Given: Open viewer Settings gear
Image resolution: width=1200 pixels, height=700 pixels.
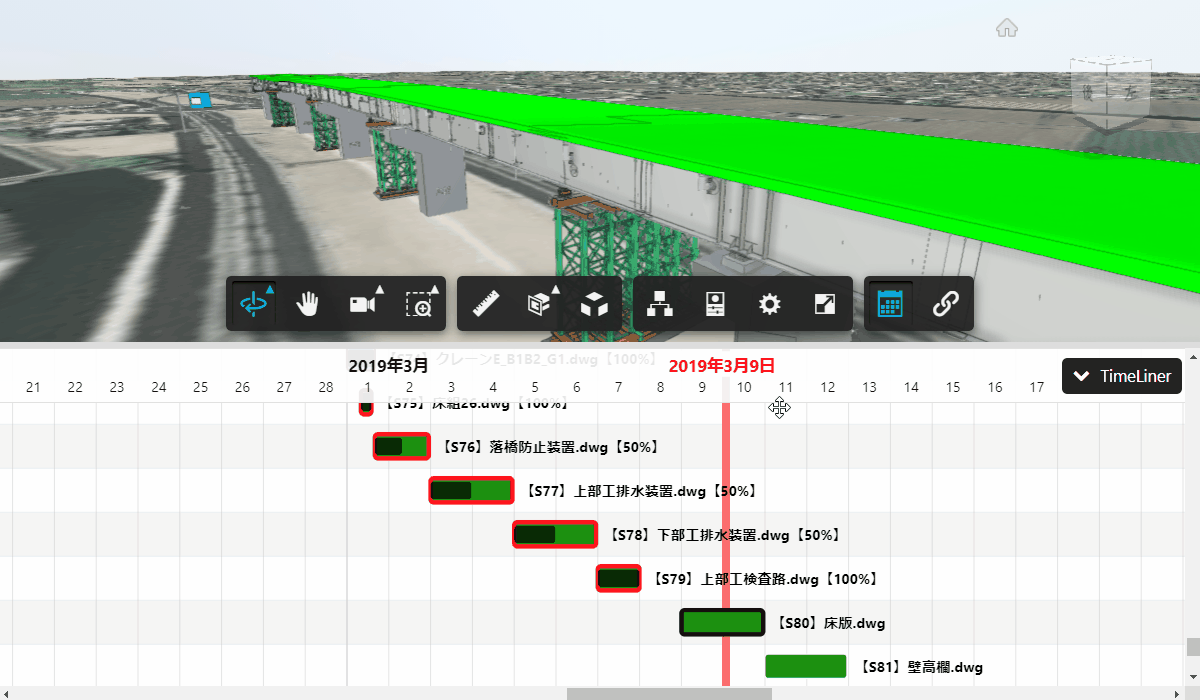Looking at the screenshot, I should 769,304.
